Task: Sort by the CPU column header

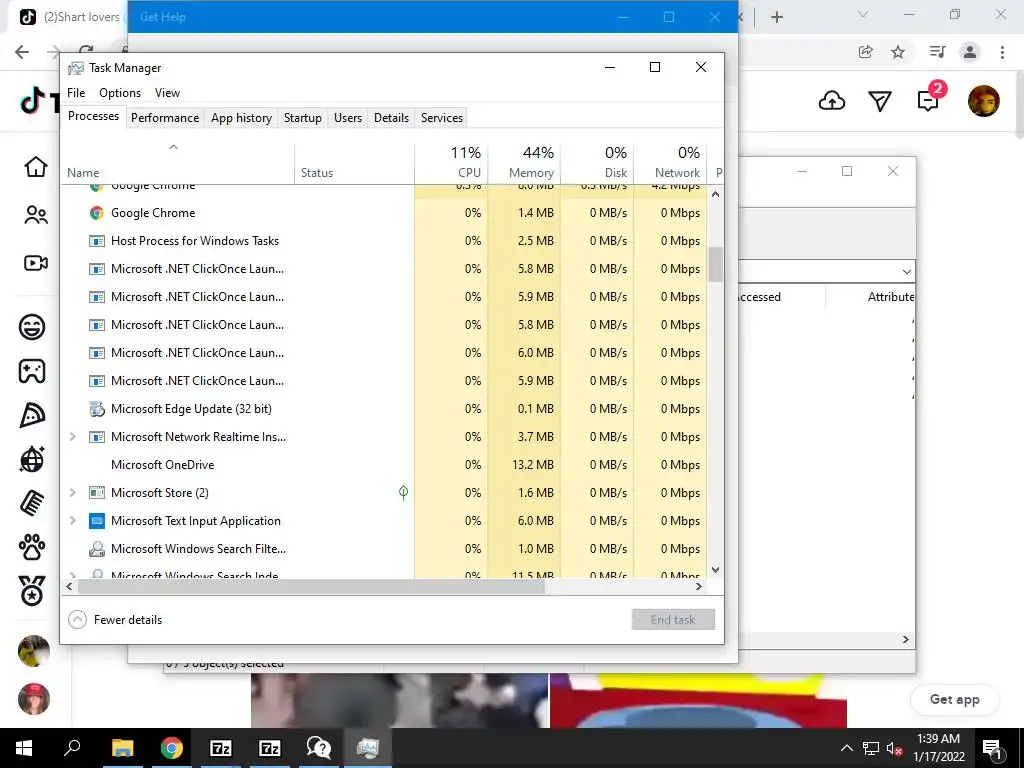Action: click(451, 163)
